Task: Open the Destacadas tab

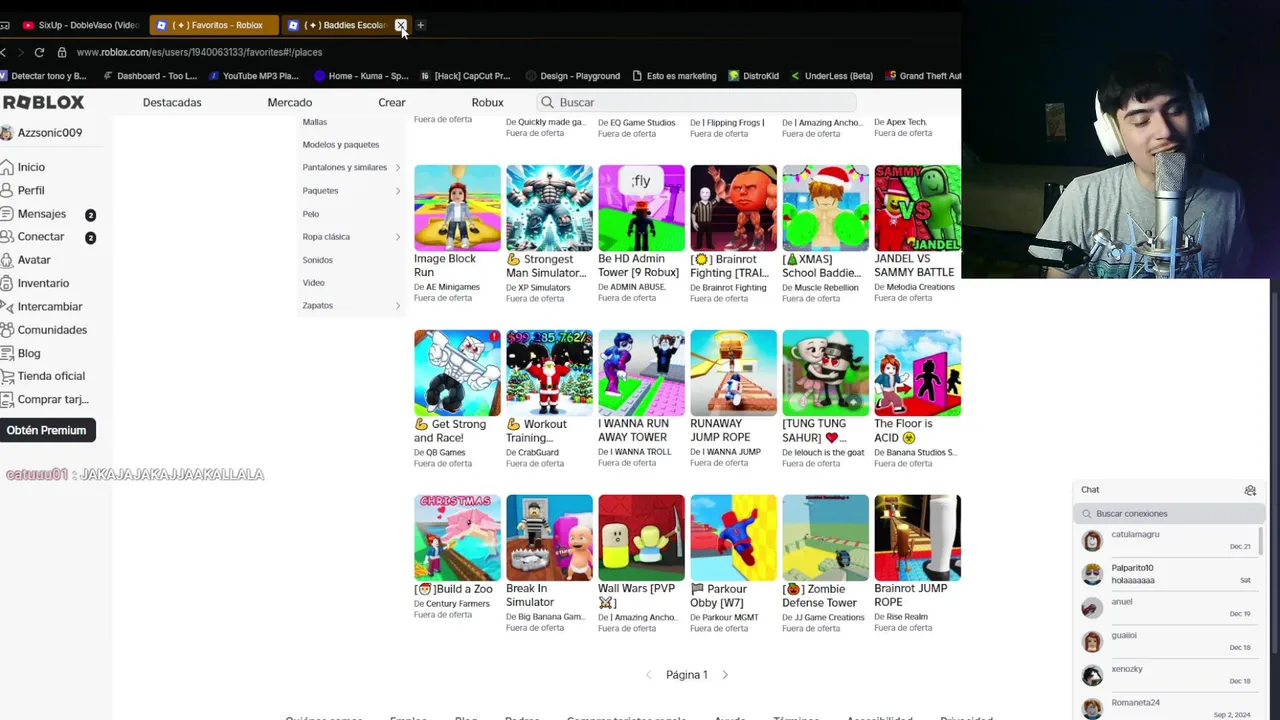Action: pyautogui.click(x=172, y=102)
